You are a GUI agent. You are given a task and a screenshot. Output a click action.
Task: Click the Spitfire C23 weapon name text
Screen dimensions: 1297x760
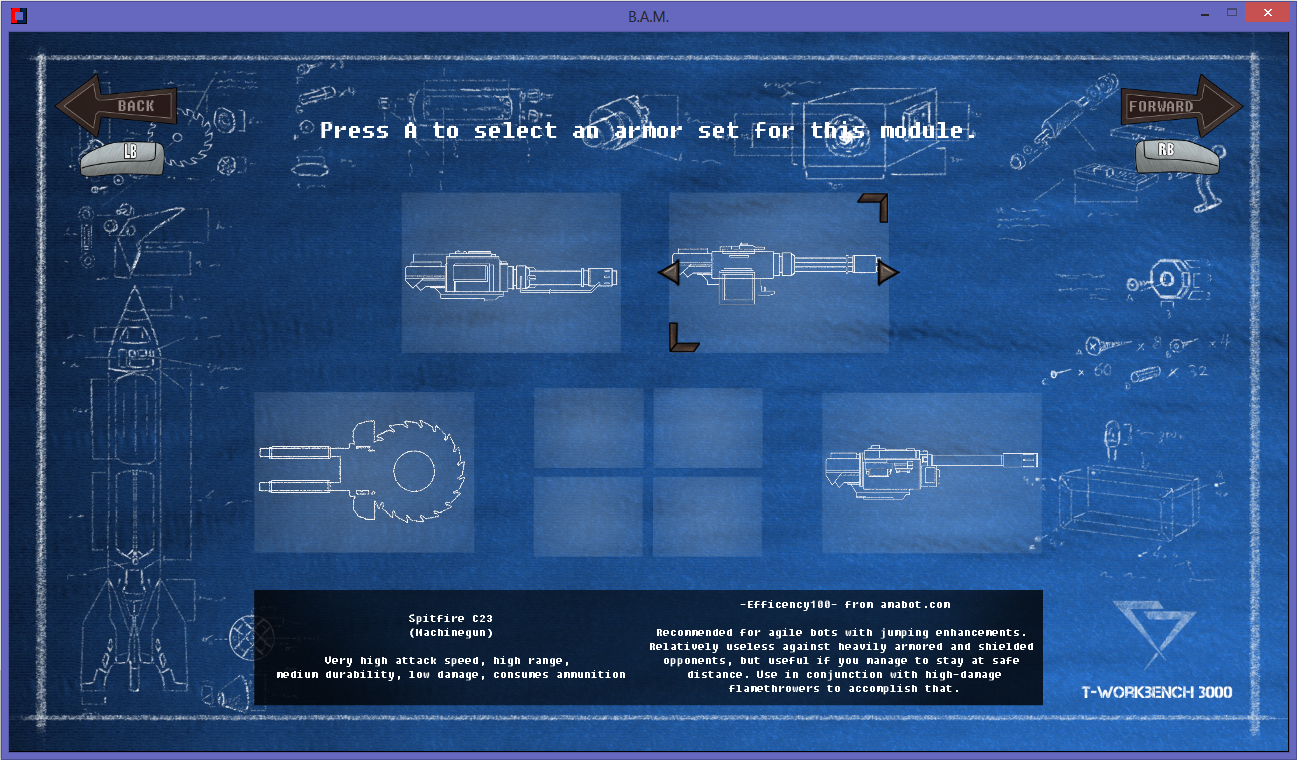point(450,618)
